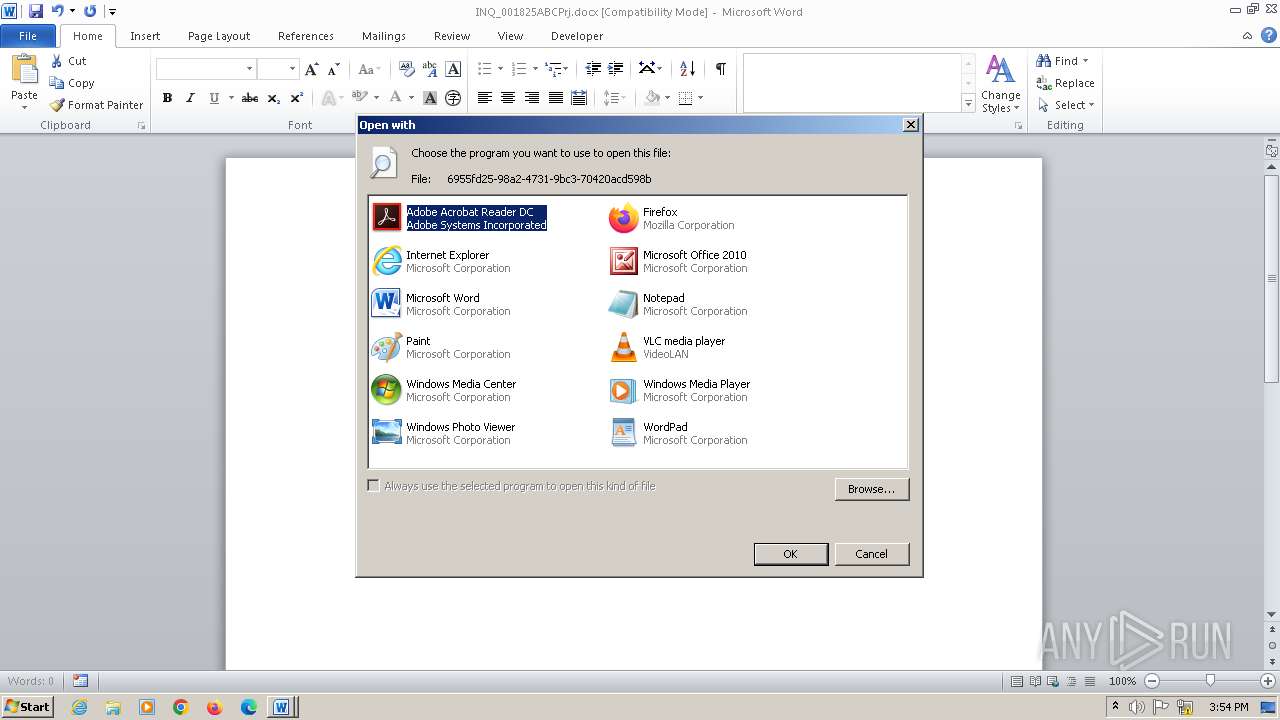Click the Shrink Font icon
Viewport: 1280px width, 720px height.
point(334,69)
